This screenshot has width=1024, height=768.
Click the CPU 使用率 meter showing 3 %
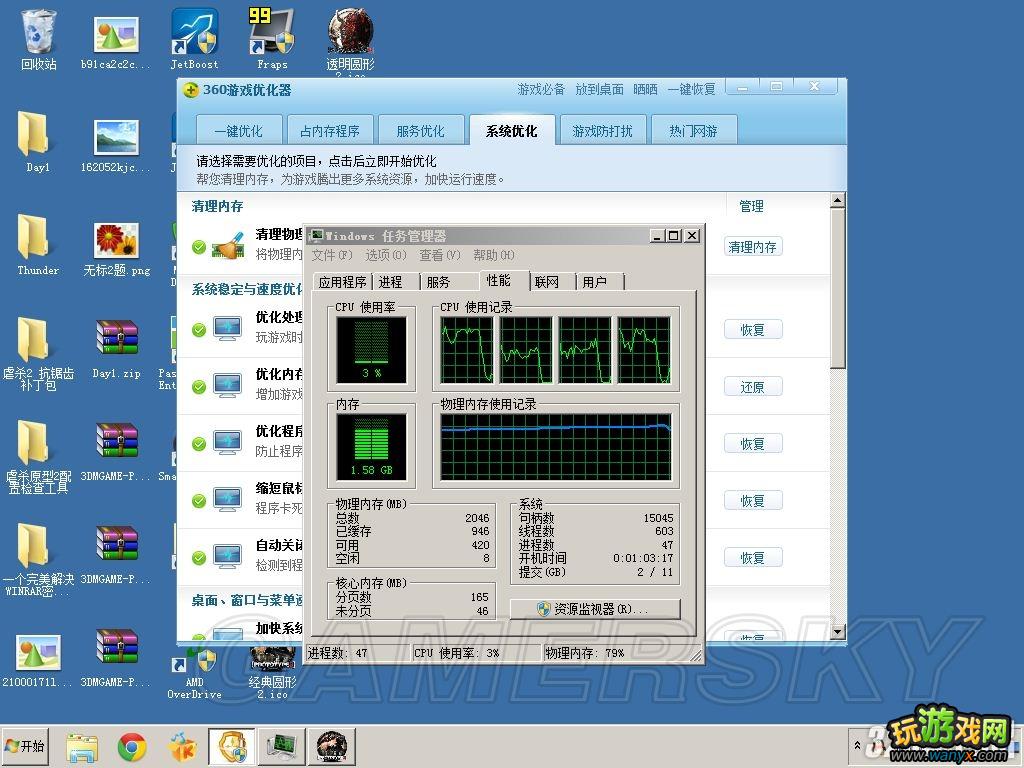point(371,350)
